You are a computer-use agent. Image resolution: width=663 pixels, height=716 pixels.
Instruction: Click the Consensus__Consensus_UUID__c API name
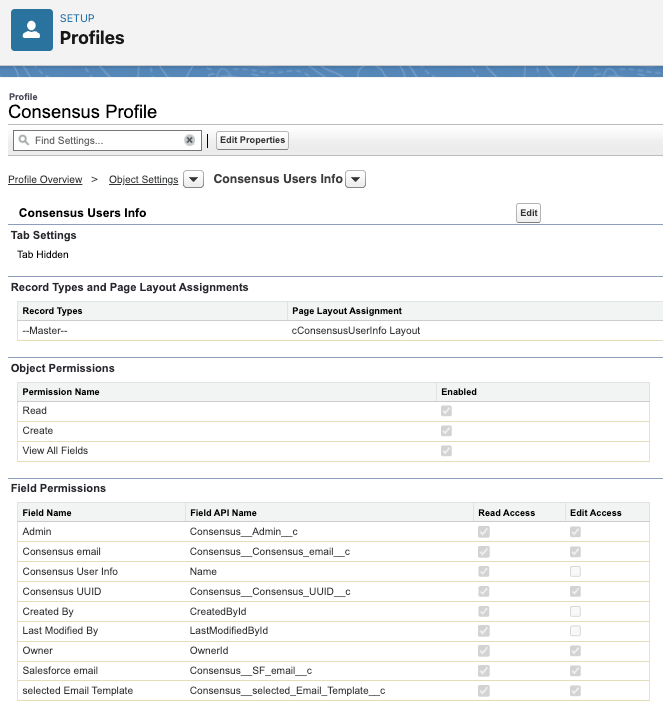click(x=270, y=592)
